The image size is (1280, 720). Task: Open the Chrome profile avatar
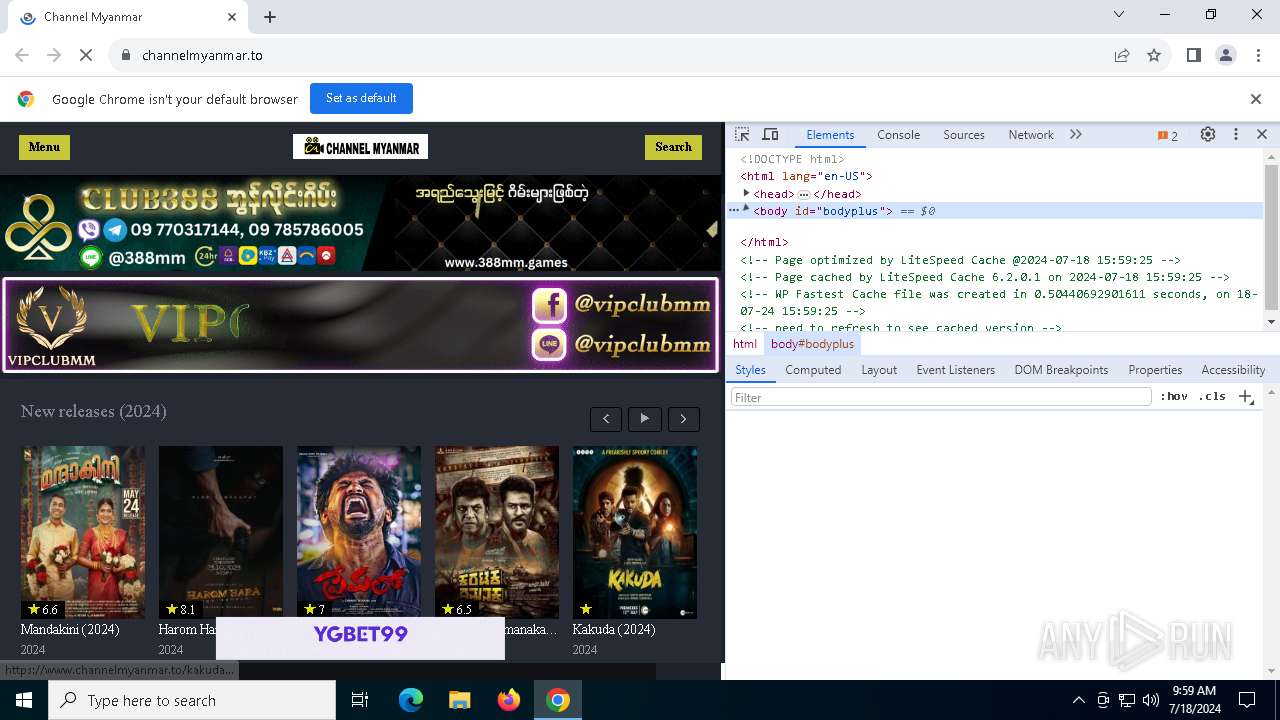(x=1226, y=55)
